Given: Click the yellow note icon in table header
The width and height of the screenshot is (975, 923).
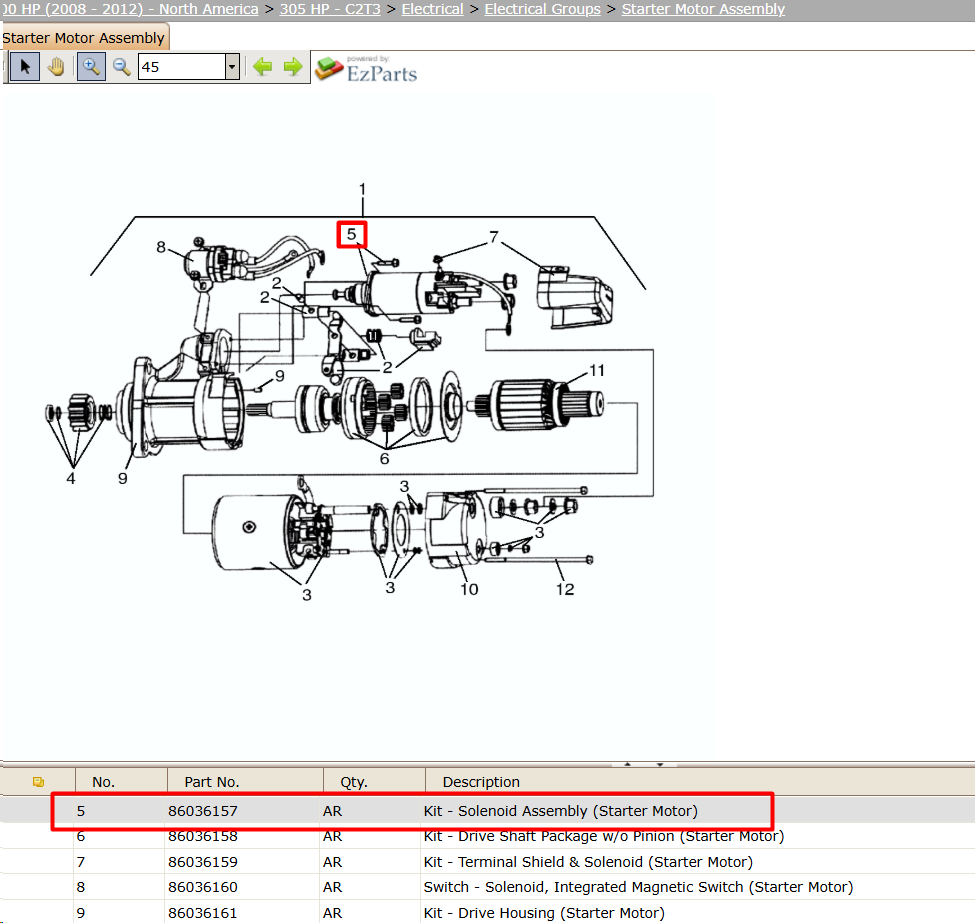Looking at the screenshot, I should point(39,782).
